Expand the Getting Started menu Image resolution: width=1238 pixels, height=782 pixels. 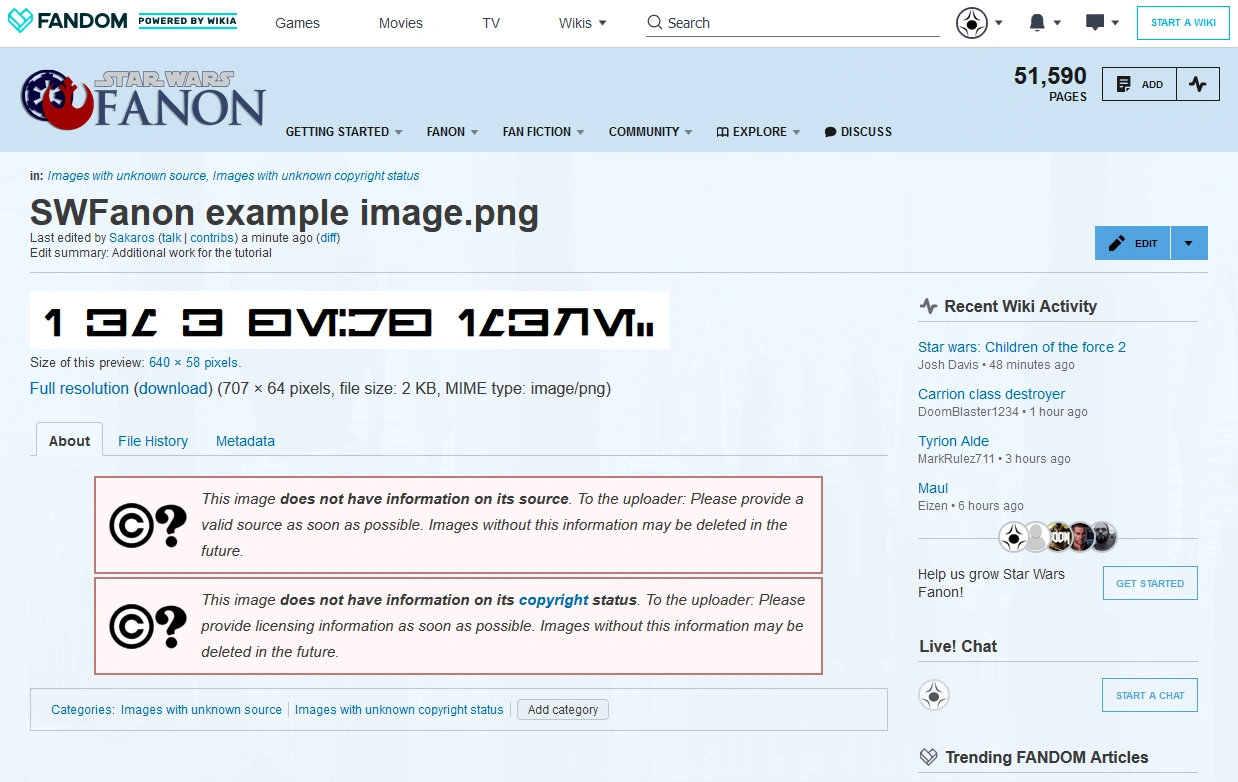coord(344,131)
